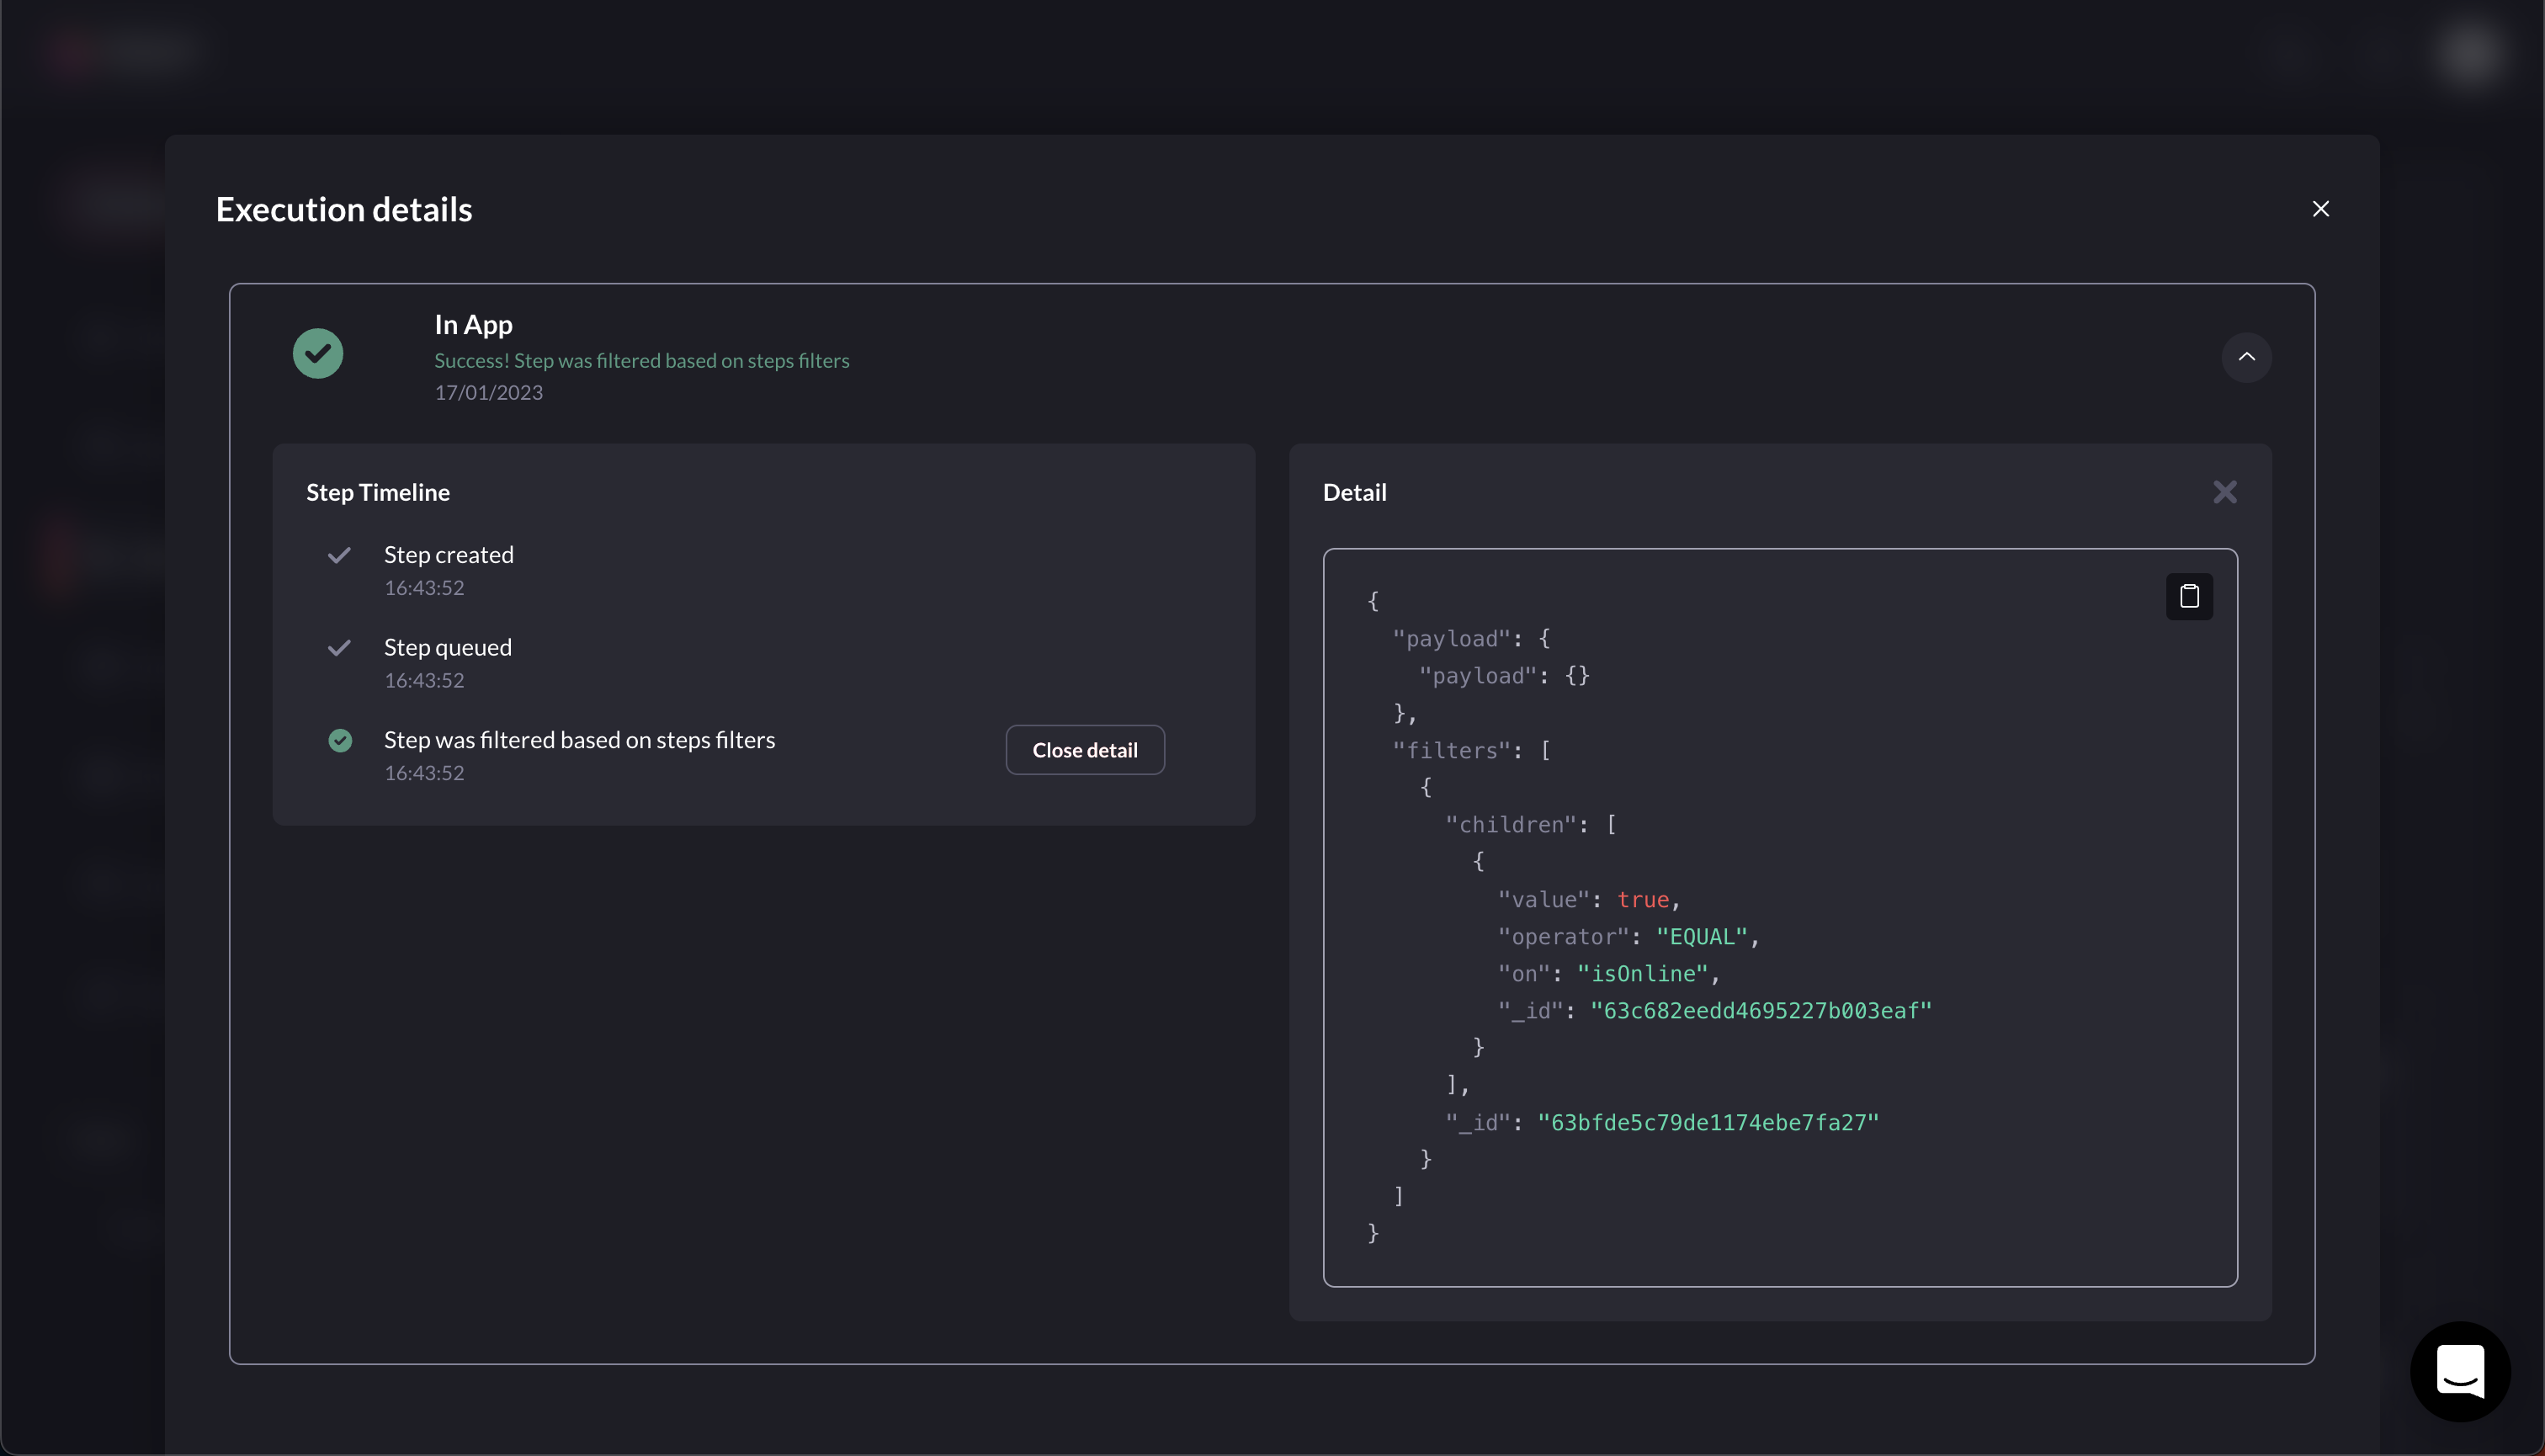Click the large green success check icon
Image resolution: width=2545 pixels, height=1456 pixels.
tap(318, 354)
